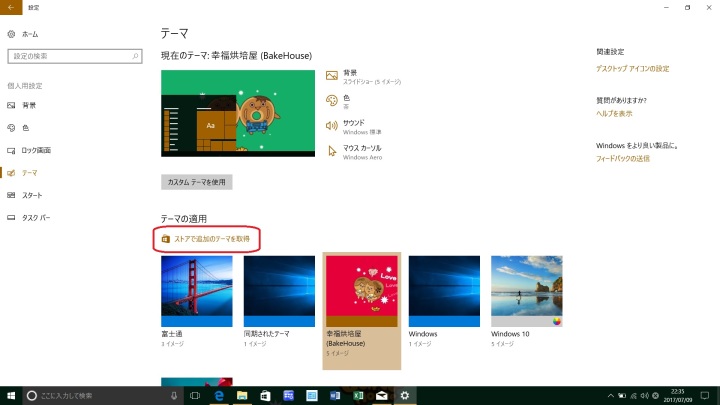Image resolution: width=720 pixels, height=405 pixels.
Task: Select the 幸福烘培屋 (BakeHouse) theme tile
Action: (x=361, y=311)
